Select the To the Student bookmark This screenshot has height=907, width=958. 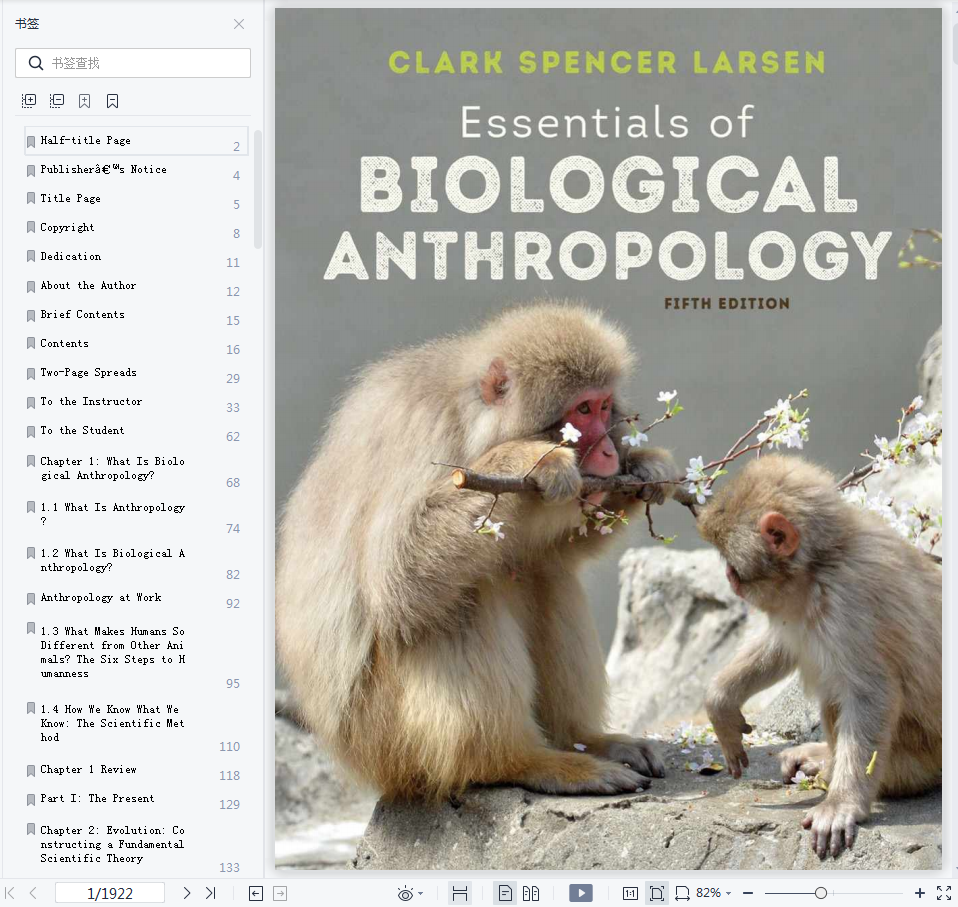pos(136,431)
